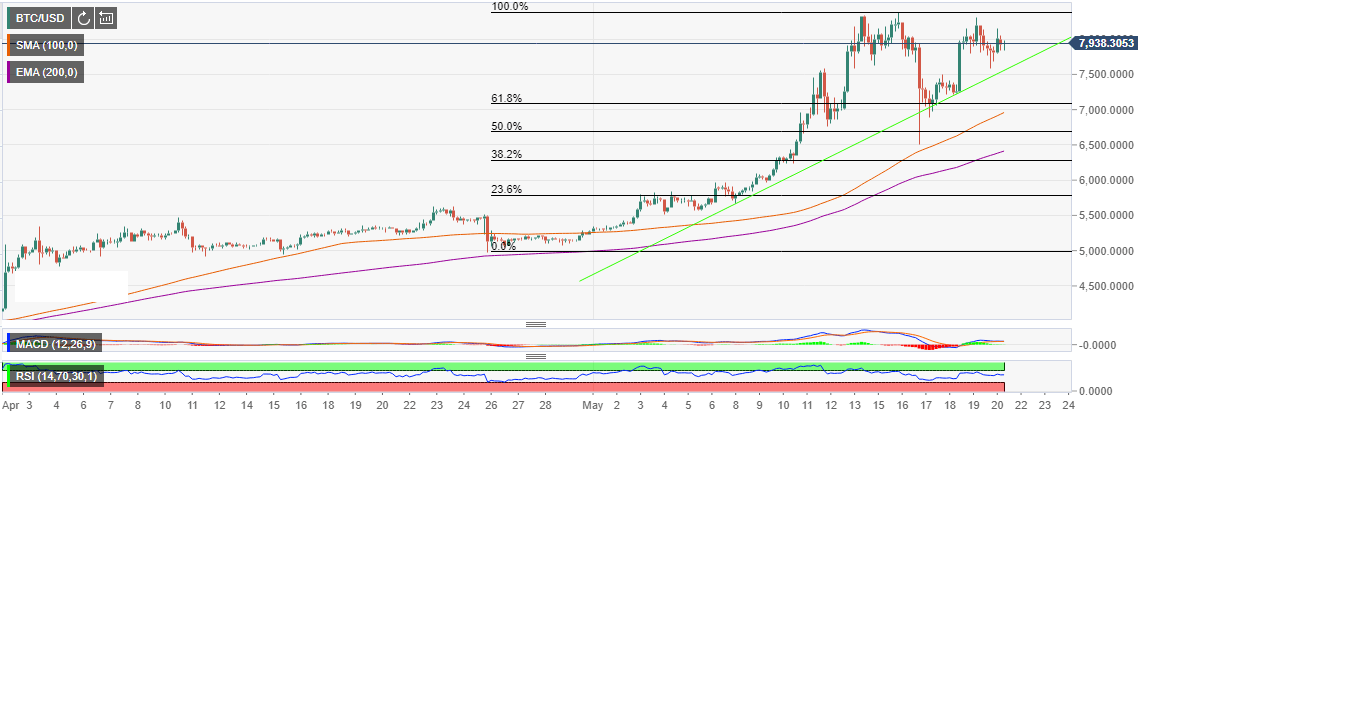
Task: Click the 23.6% Fibonacci level label
Action: [506, 189]
